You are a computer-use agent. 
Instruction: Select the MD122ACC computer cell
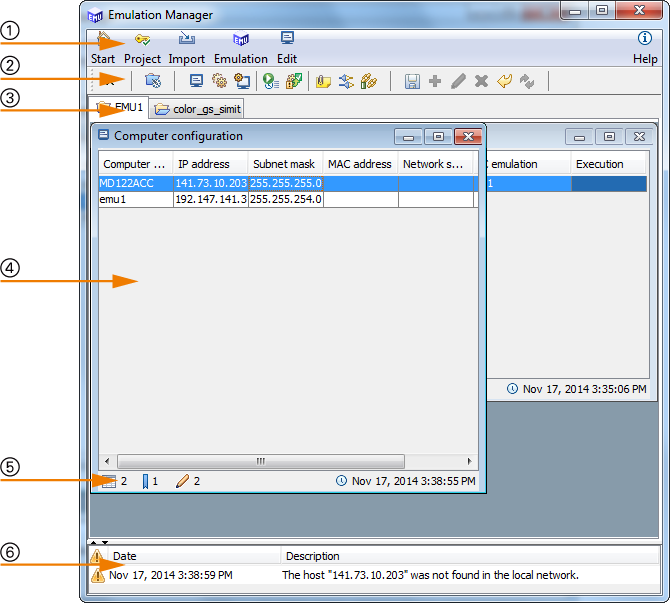pos(136,183)
